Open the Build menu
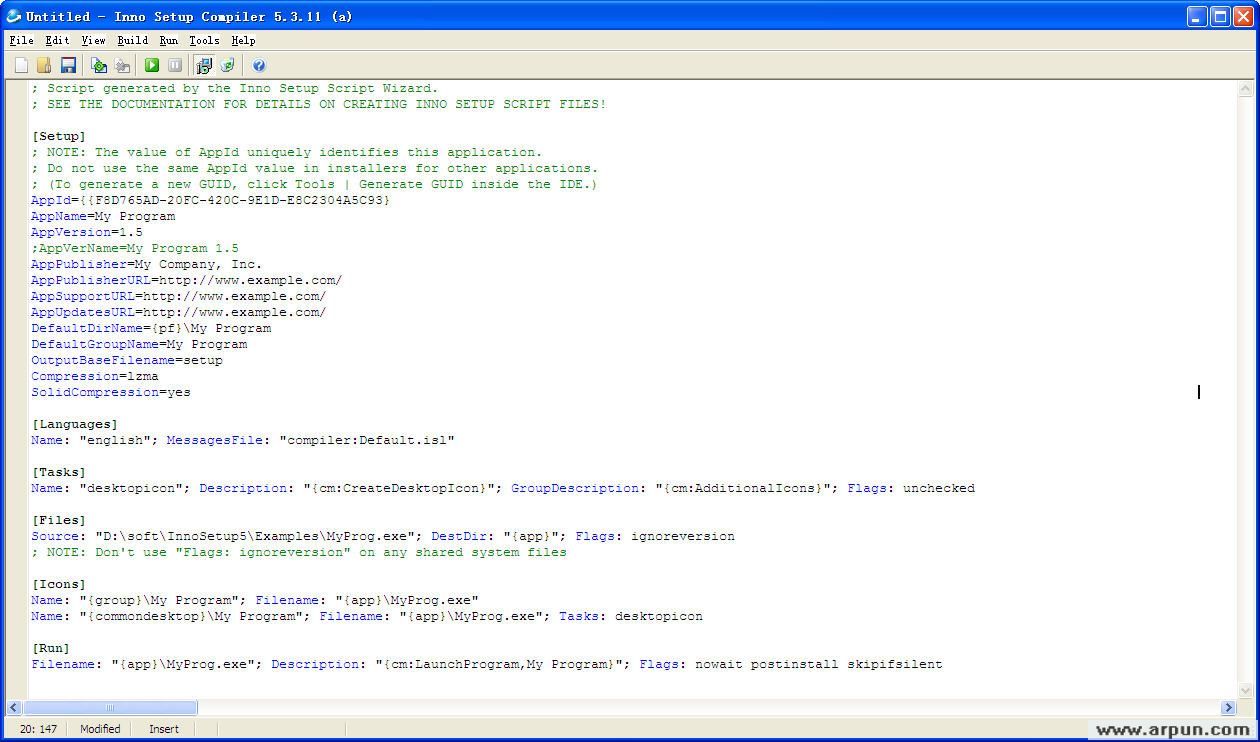This screenshot has width=1260, height=742. click(x=132, y=40)
